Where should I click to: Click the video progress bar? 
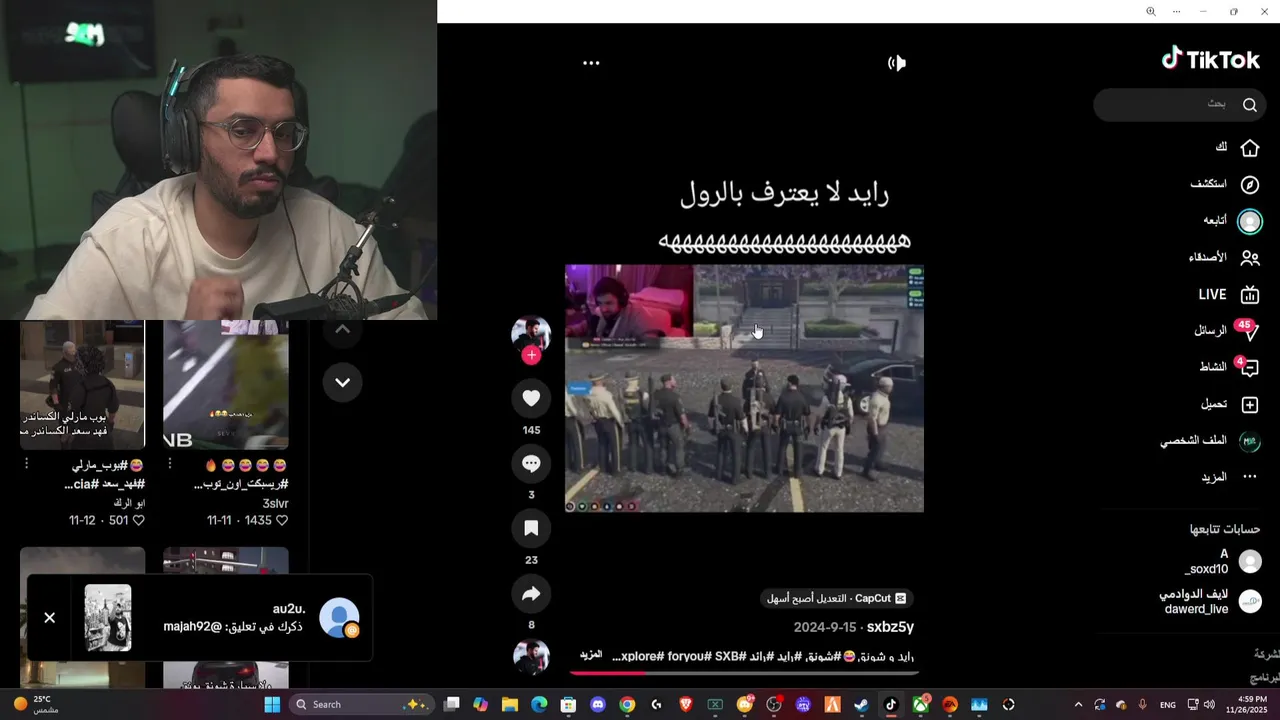pos(744,673)
